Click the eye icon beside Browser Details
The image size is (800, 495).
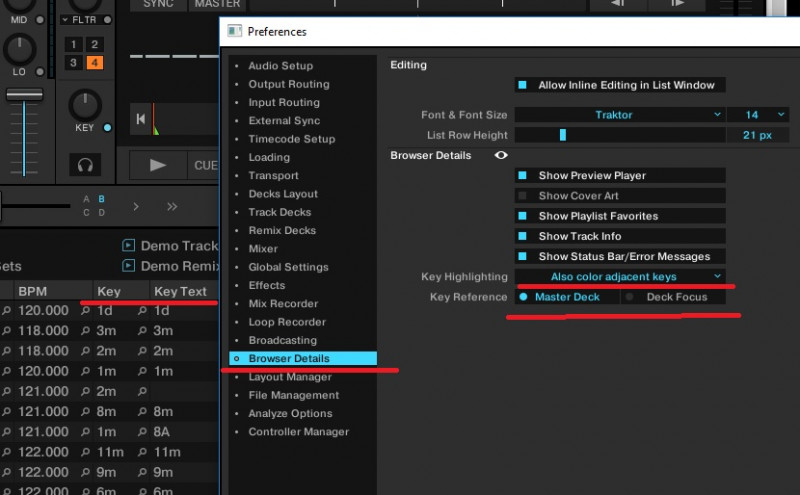point(501,155)
